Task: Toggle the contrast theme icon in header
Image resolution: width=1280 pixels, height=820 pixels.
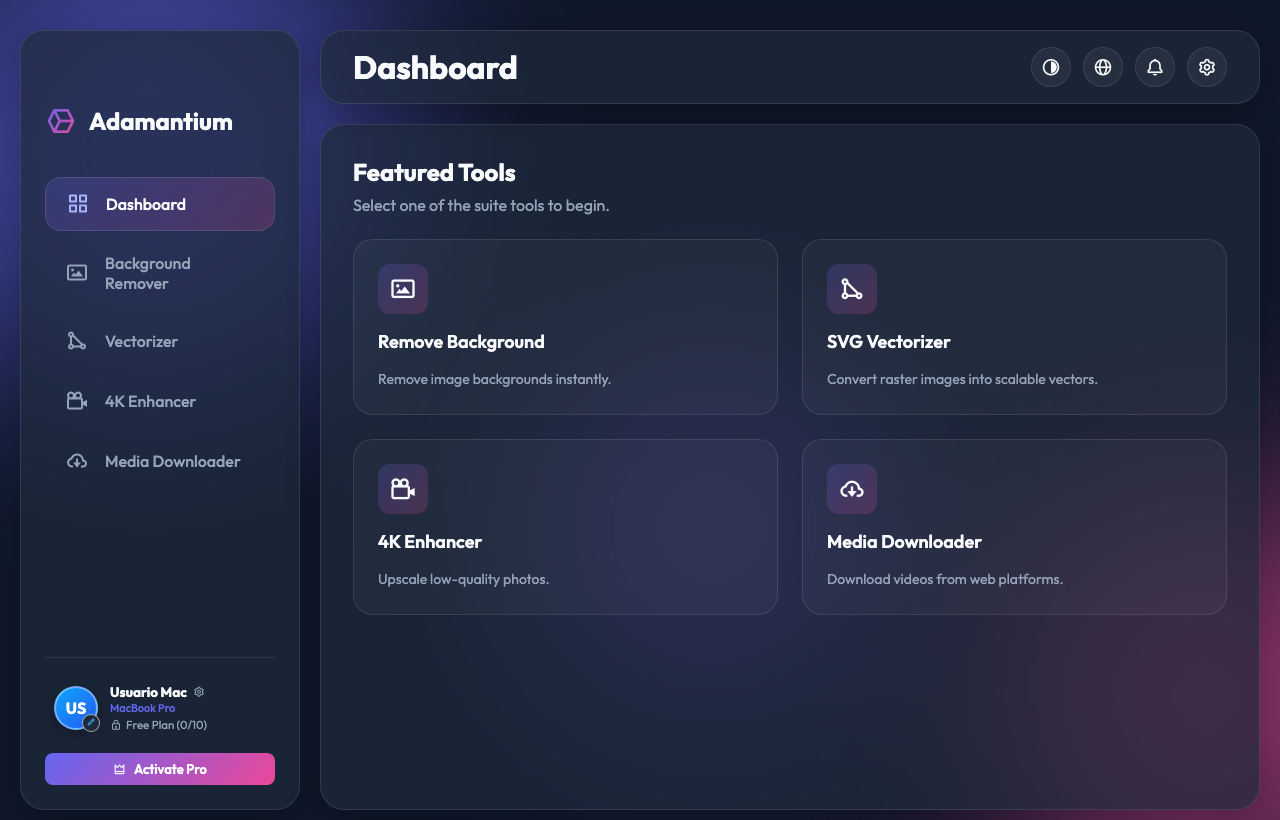Action: (1051, 67)
